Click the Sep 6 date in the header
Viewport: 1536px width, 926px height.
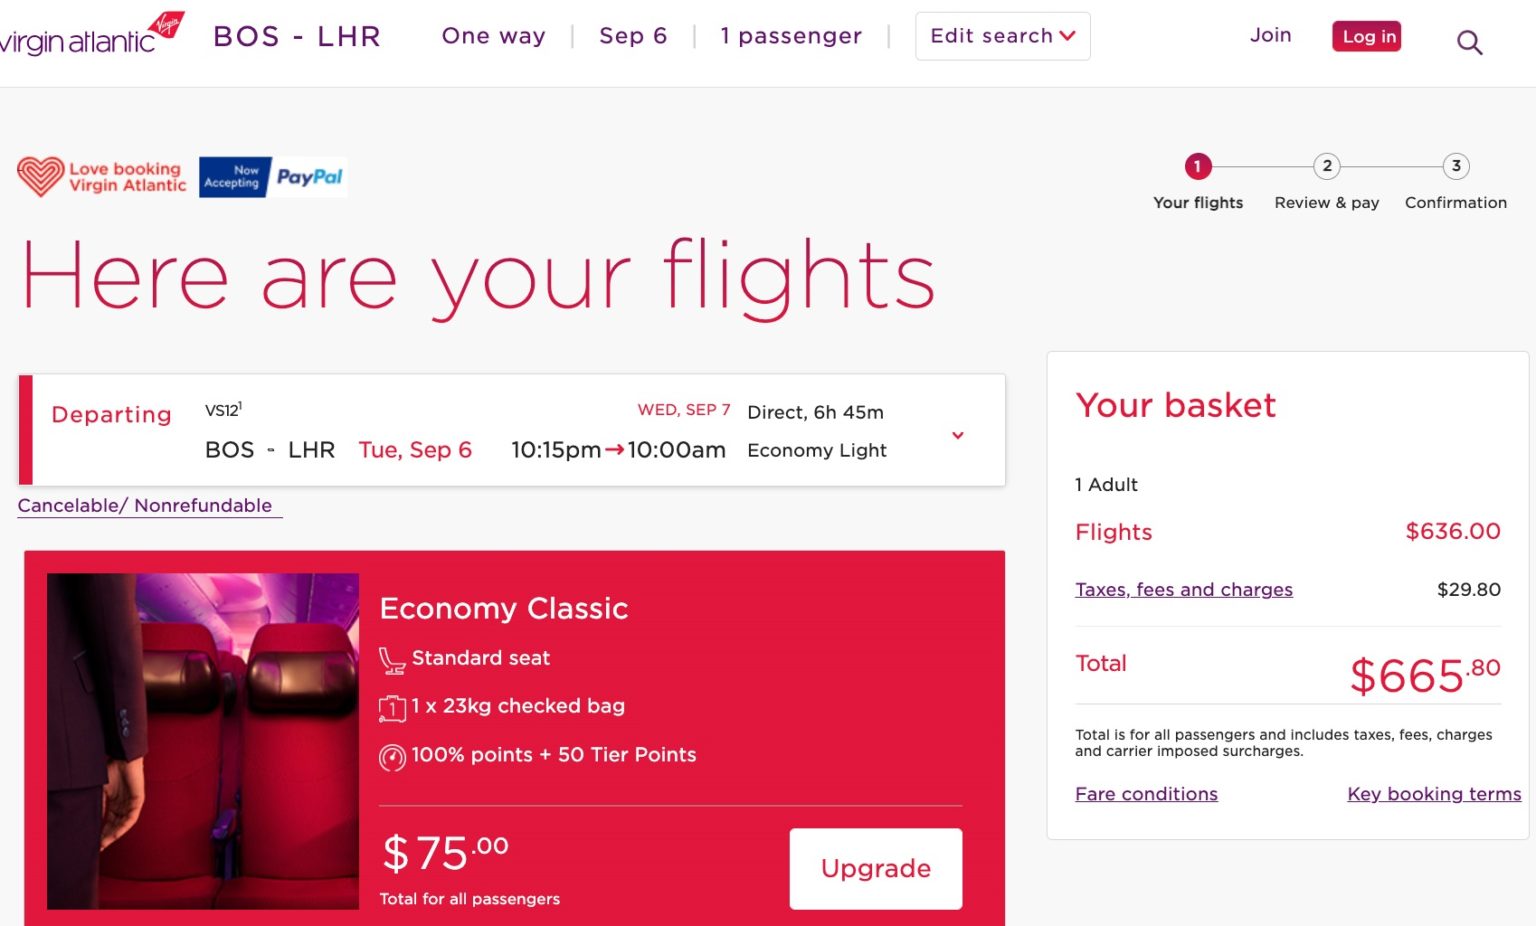click(633, 35)
